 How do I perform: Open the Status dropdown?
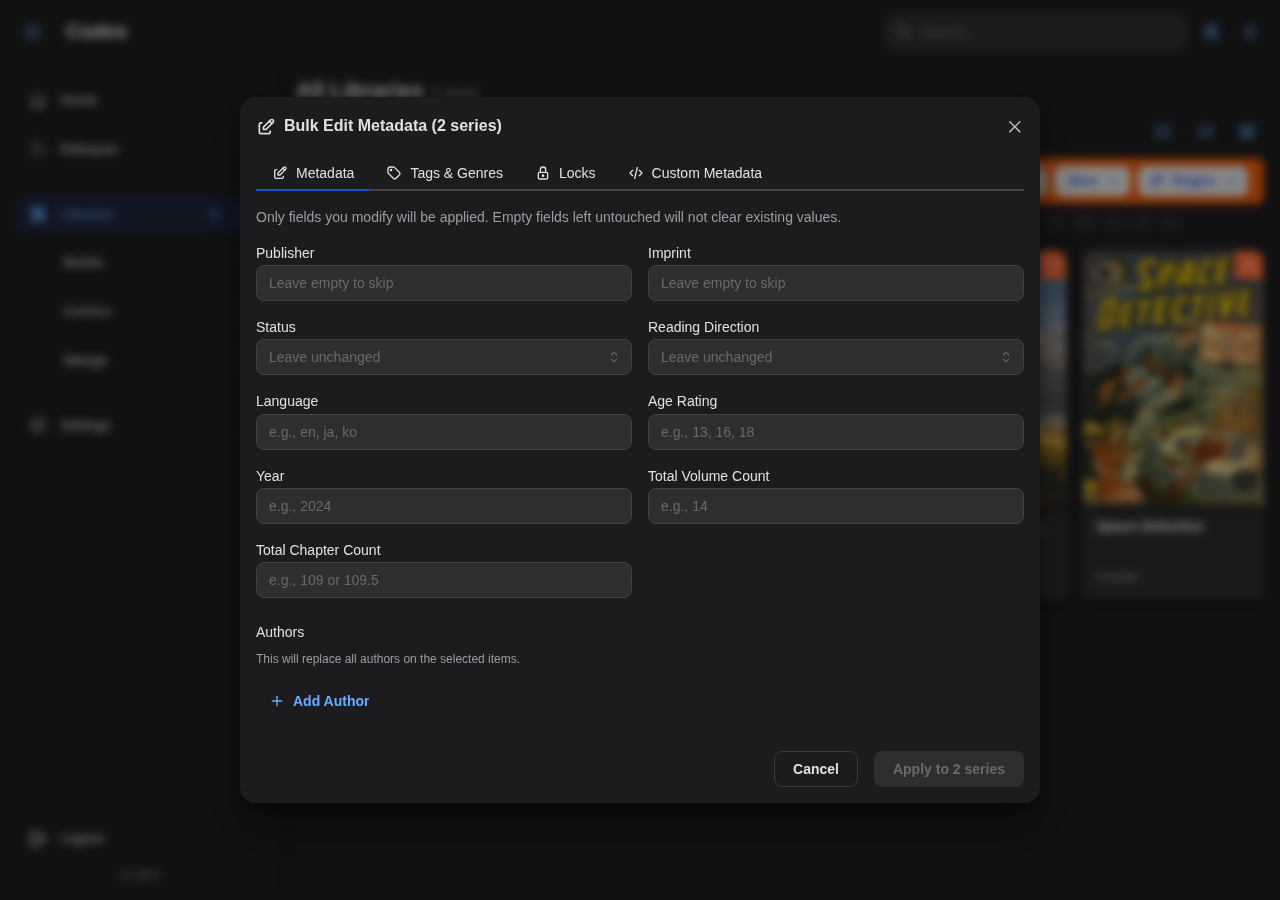coord(444,357)
